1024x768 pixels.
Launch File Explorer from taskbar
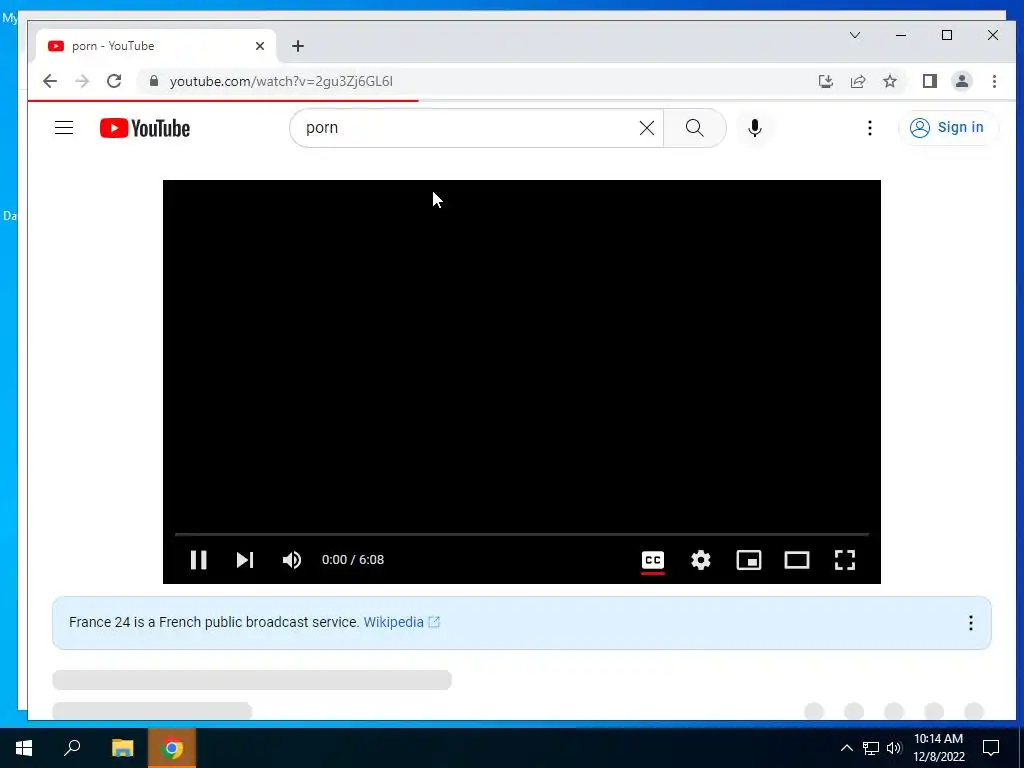pos(122,748)
